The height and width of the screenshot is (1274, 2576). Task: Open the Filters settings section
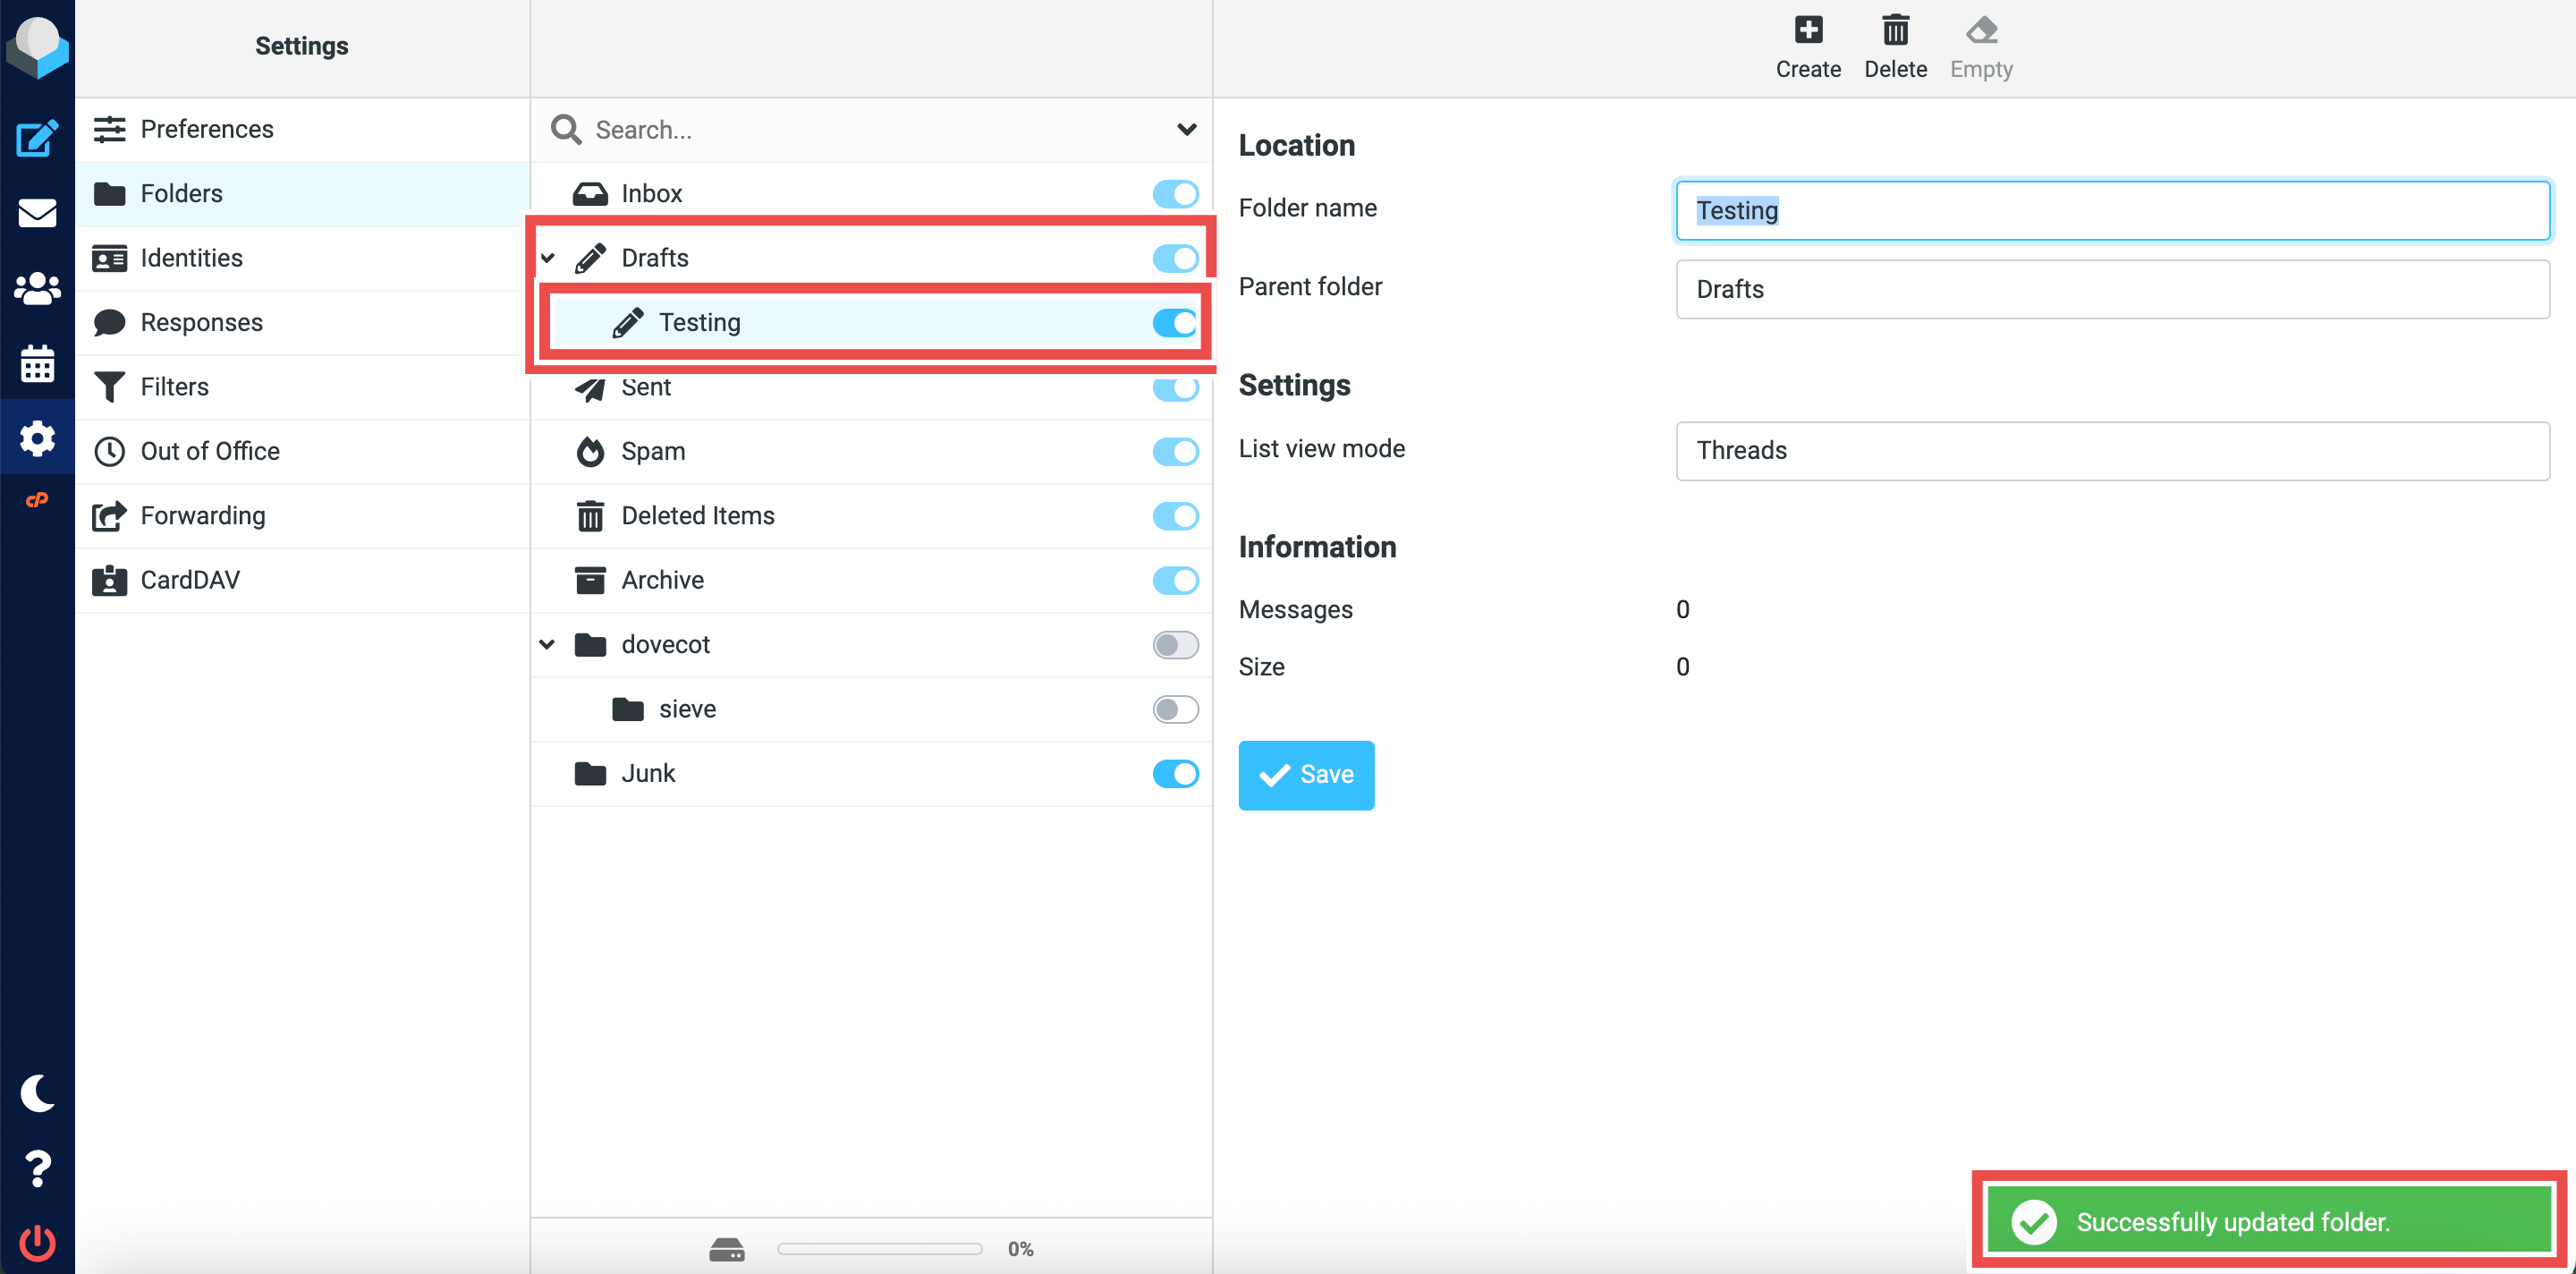(174, 387)
